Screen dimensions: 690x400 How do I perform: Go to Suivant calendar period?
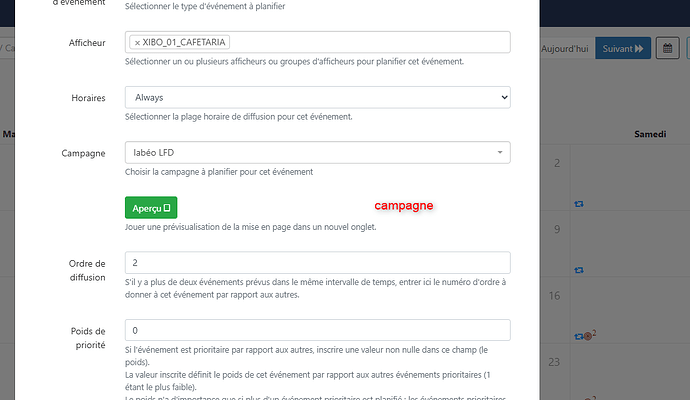point(623,48)
